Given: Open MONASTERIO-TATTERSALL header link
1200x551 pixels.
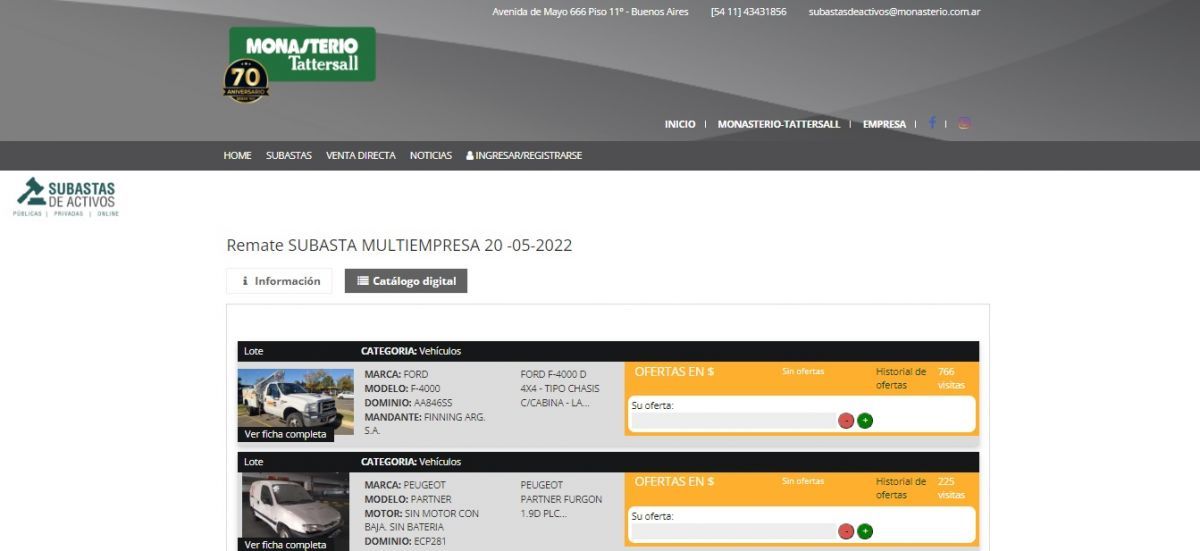Looking at the screenshot, I should click(779, 124).
